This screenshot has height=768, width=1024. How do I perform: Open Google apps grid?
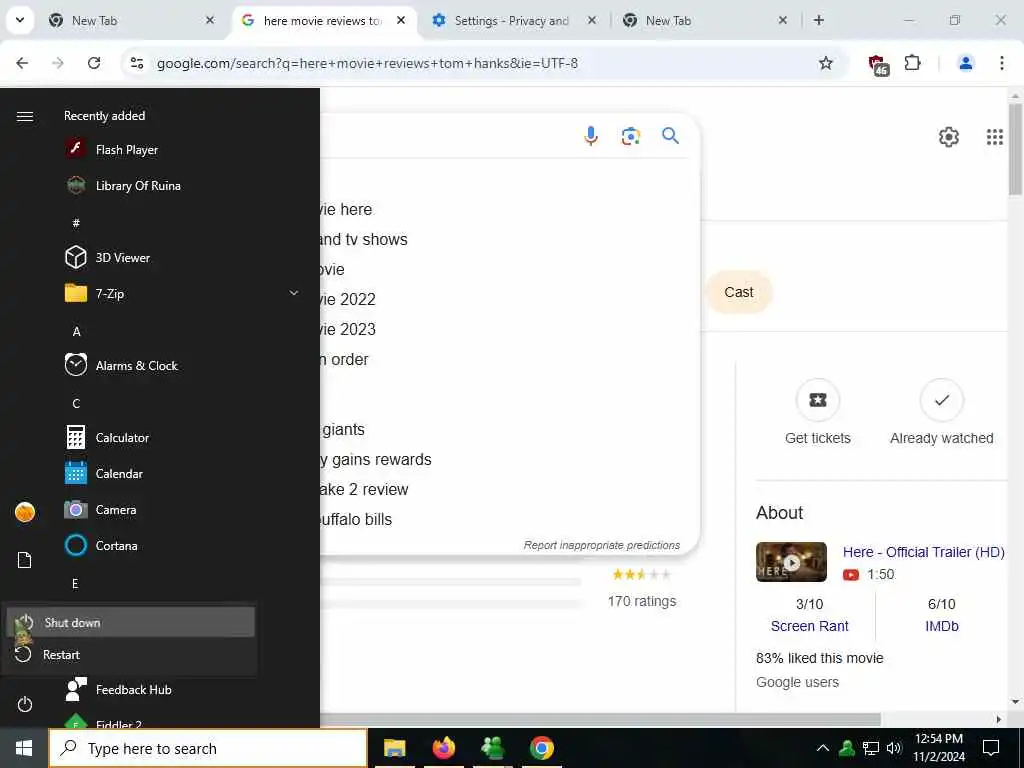click(x=995, y=137)
